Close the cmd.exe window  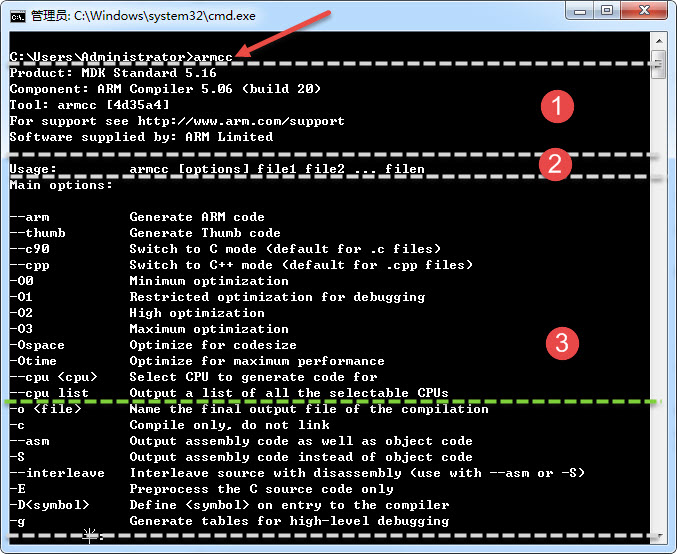[644, 11]
